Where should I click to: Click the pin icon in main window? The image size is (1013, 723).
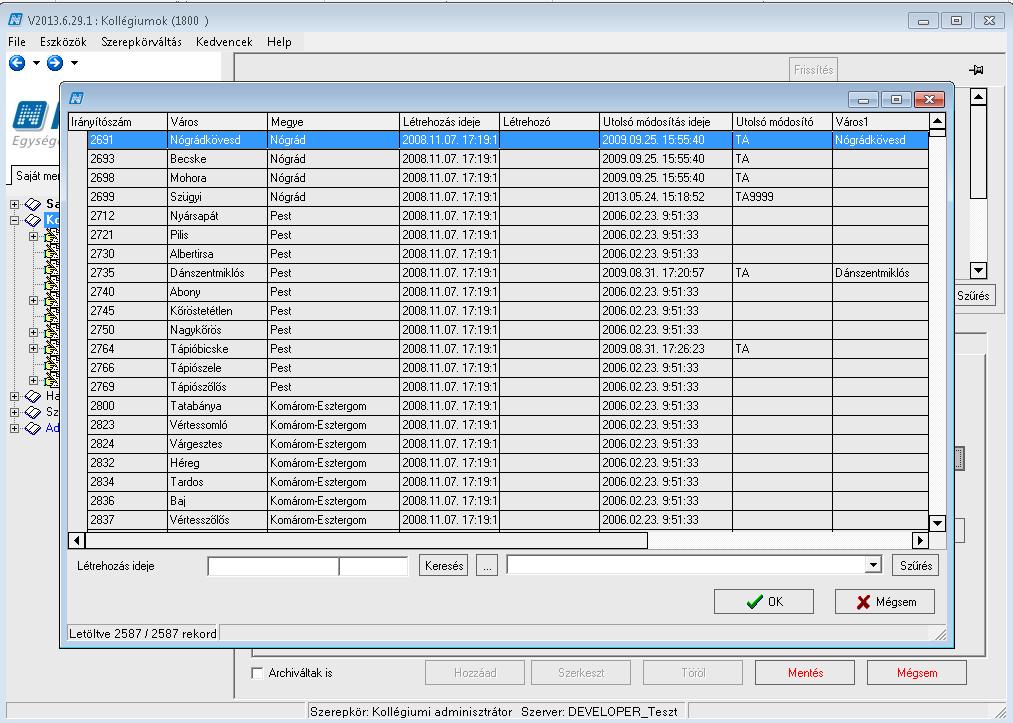976,70
